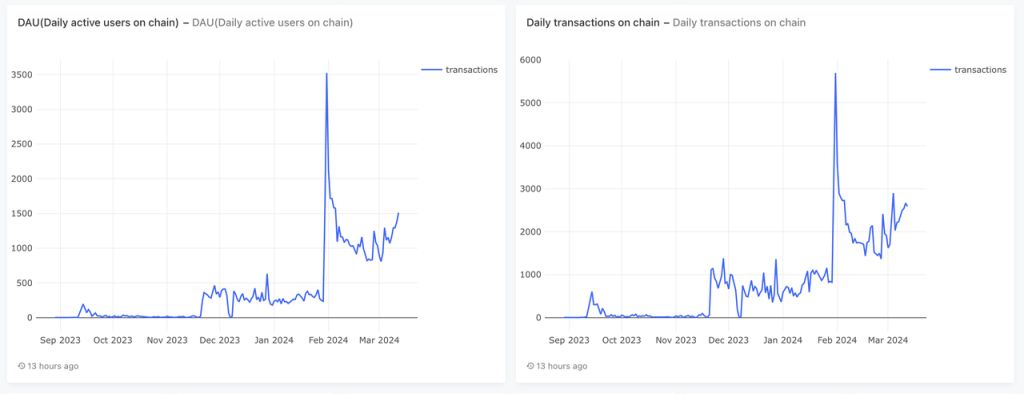The image size is (1024, 394).
Task: Toggle the transactions legend line in the DAU chart
Action: (431, 70)
